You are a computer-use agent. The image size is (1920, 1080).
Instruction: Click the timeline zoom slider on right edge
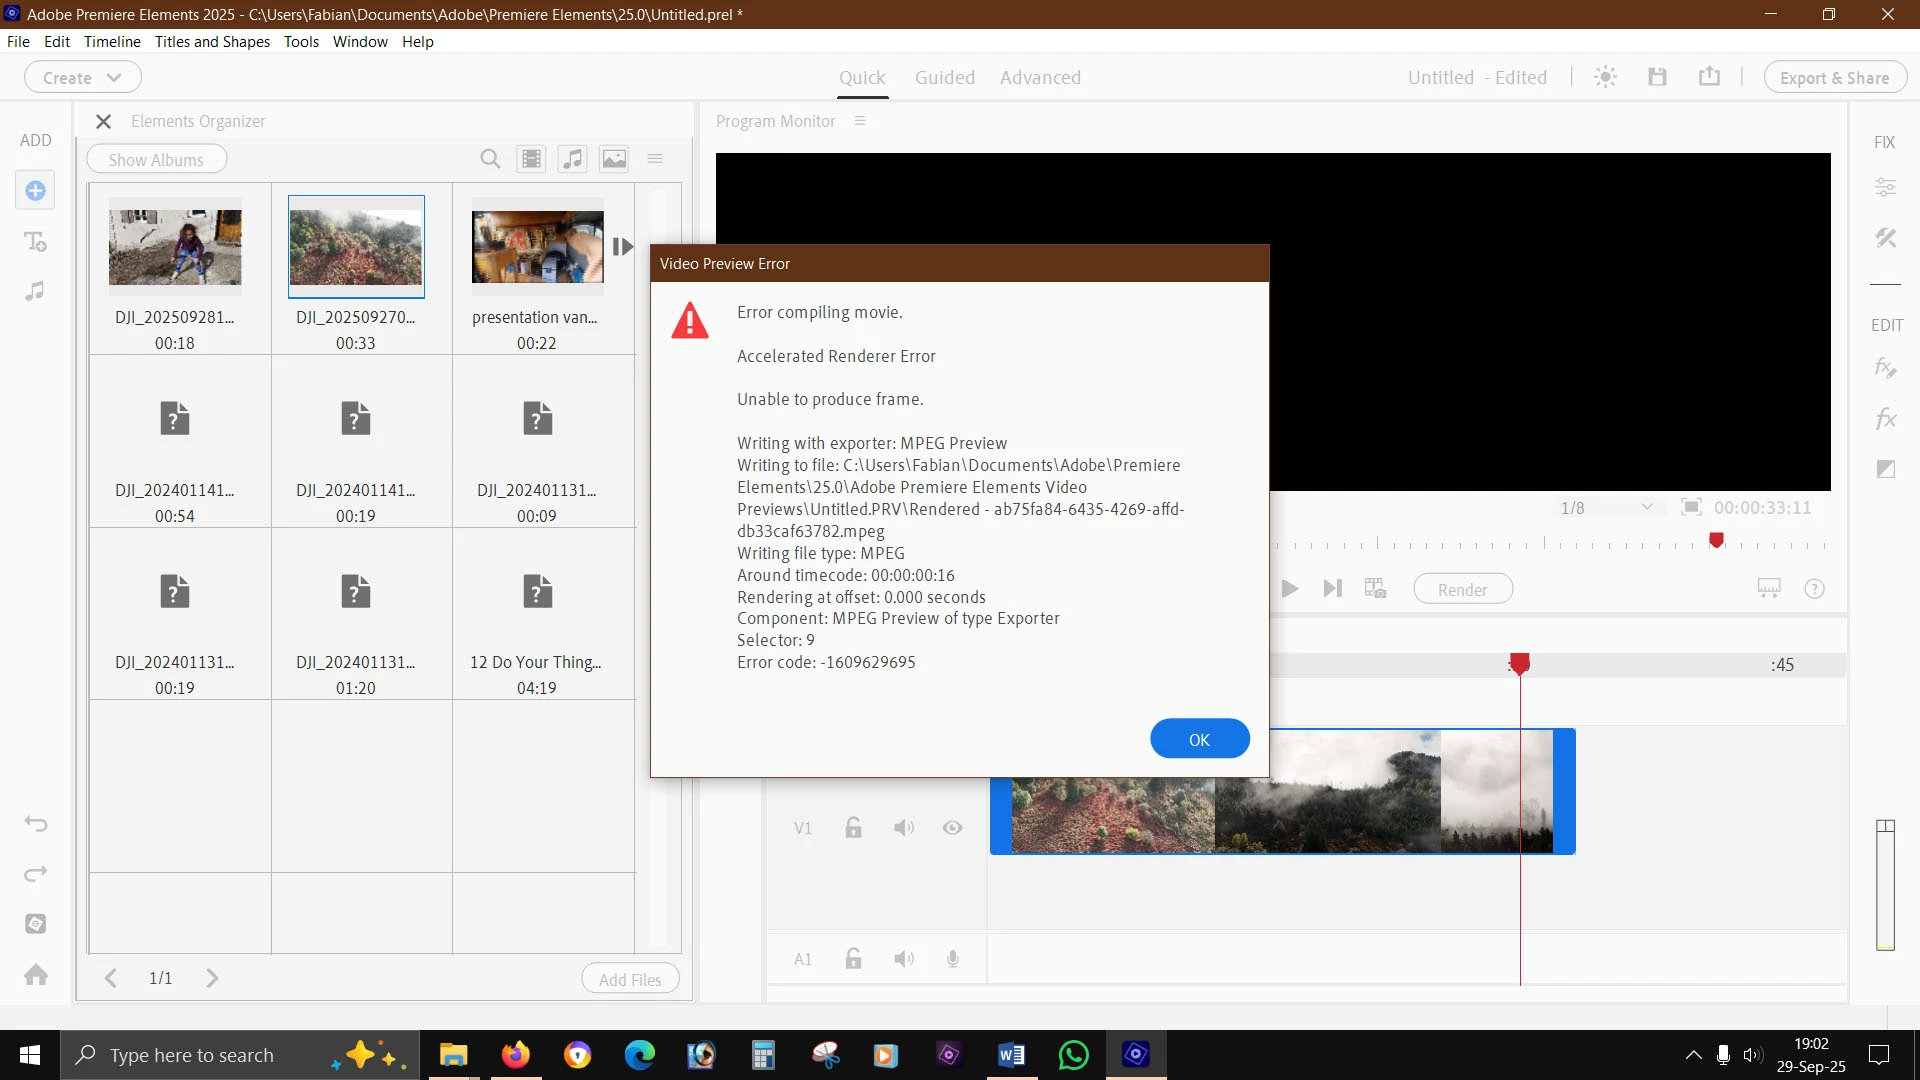(1885, 885)
